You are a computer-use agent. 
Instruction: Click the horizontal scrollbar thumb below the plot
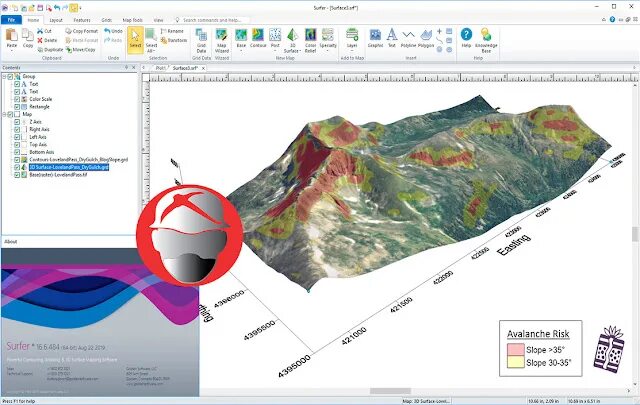tap(390, 391)
